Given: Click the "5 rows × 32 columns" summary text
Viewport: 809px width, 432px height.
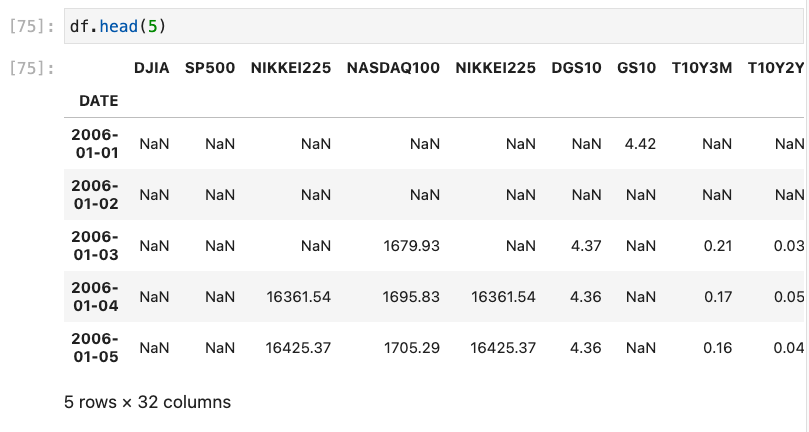Looking at the screenshot, I should (x=147, y=402).
